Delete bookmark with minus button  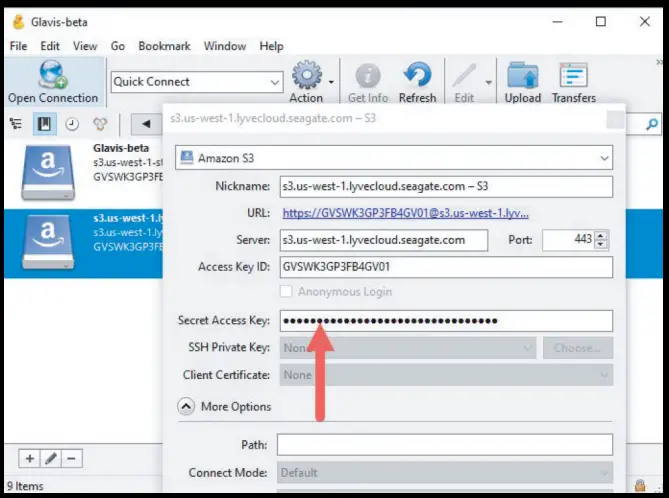[x=72, y=459]
